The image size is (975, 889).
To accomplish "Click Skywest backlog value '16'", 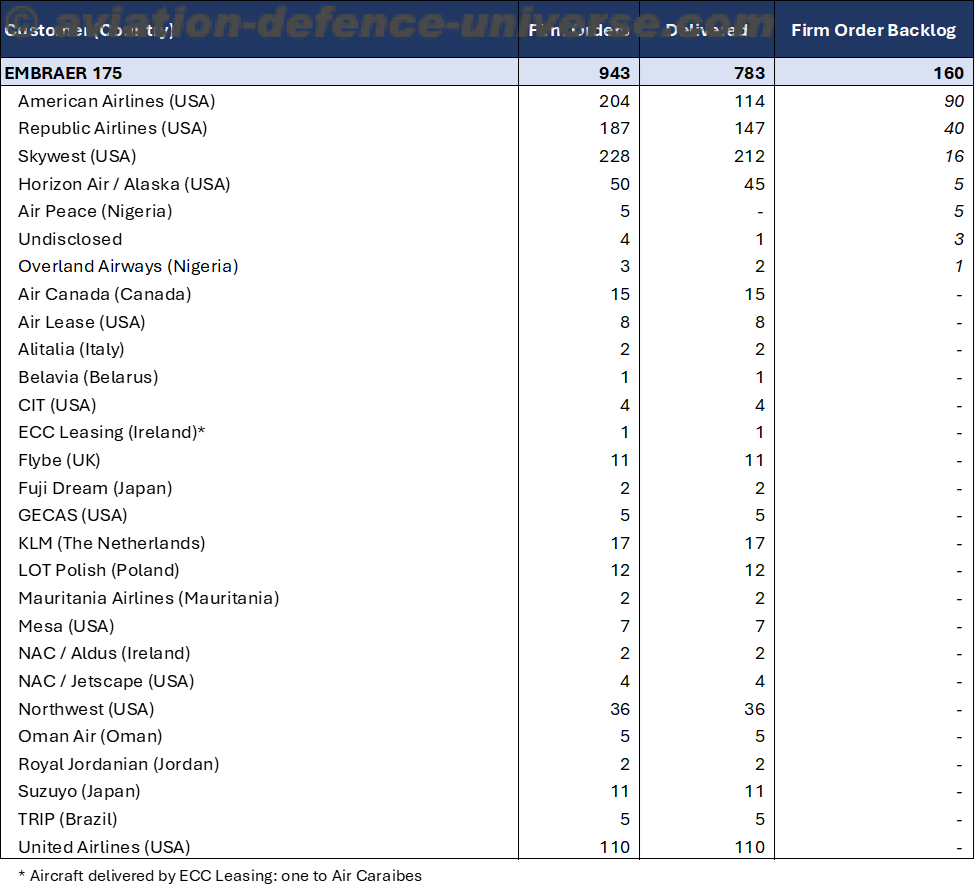I will tap(954, 157).
